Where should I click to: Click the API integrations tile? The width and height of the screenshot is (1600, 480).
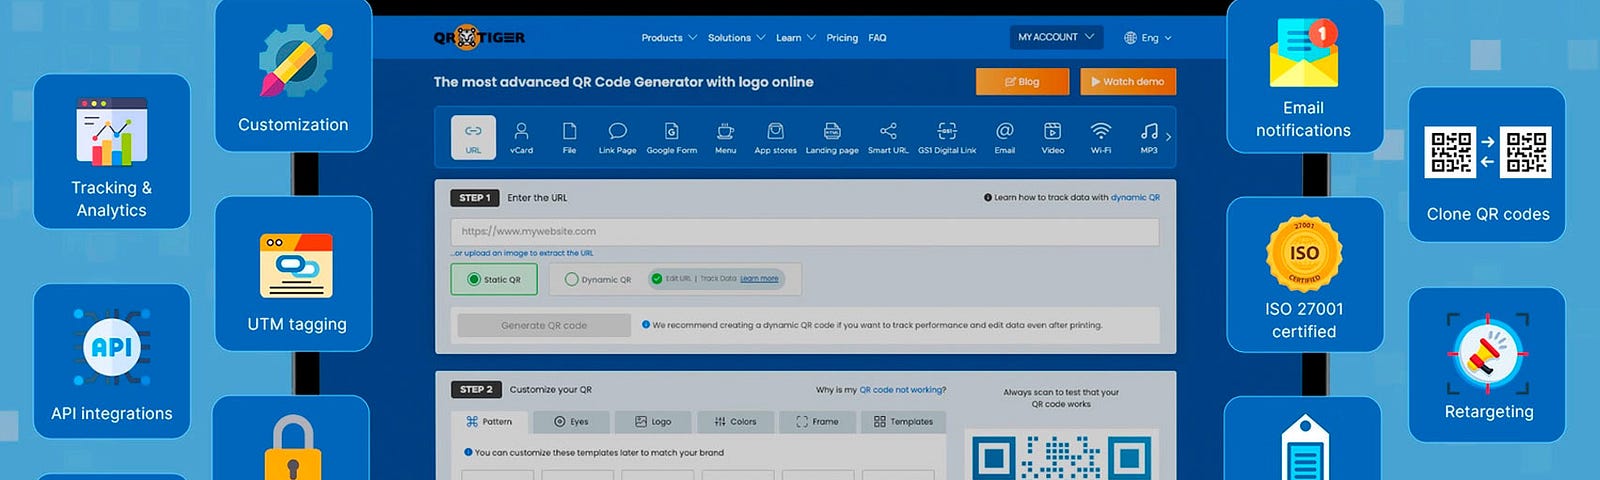click(112, 361)
